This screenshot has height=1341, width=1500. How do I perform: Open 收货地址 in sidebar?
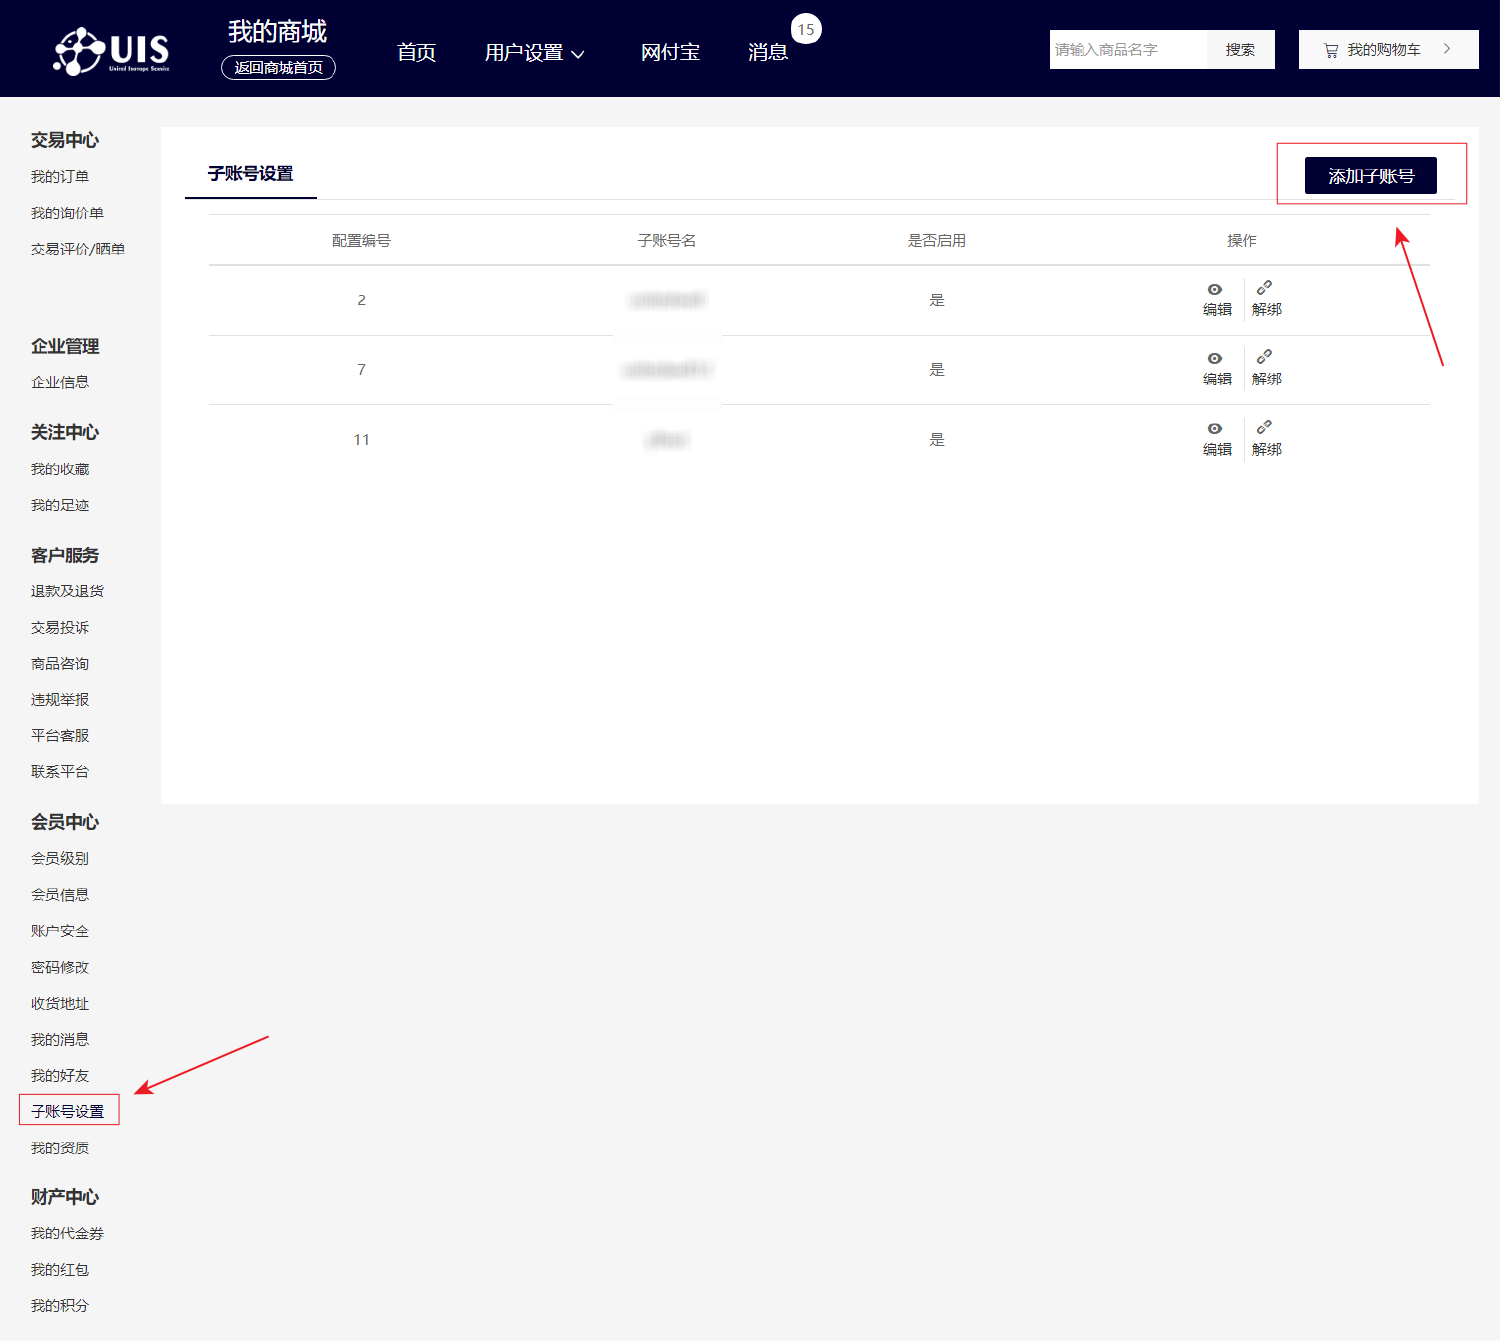[60, 1003]
